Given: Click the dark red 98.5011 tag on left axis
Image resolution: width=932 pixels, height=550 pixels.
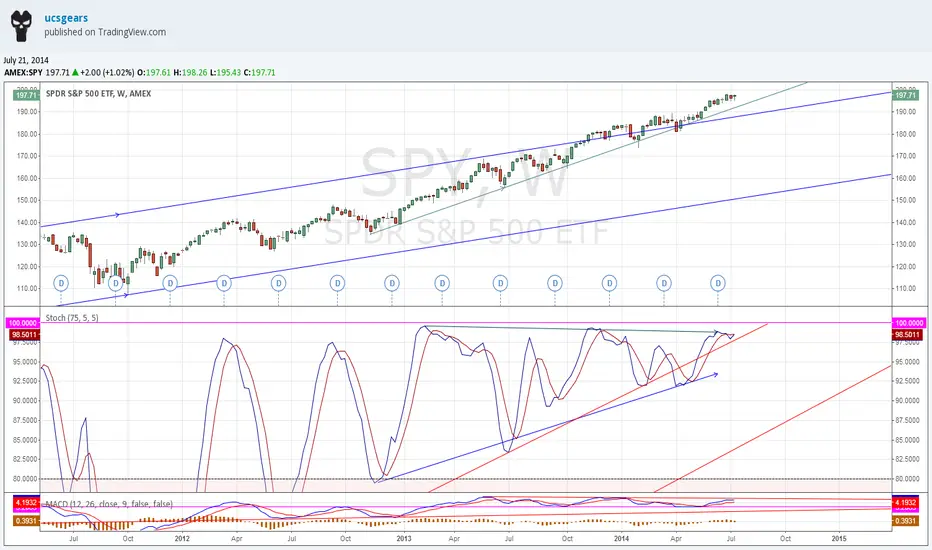Looking at the screenshot, I should click(25, 335).
